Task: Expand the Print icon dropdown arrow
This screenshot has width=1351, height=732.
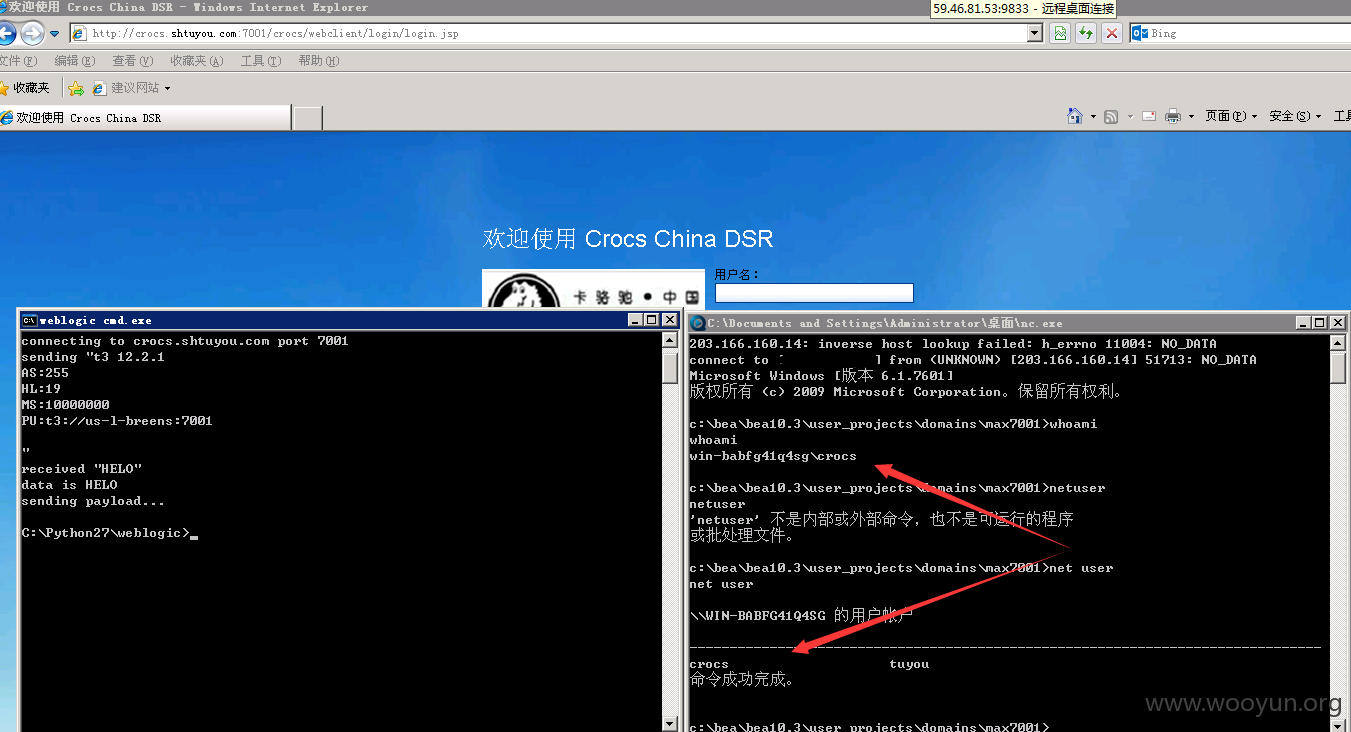Action: pos(1191,117)
